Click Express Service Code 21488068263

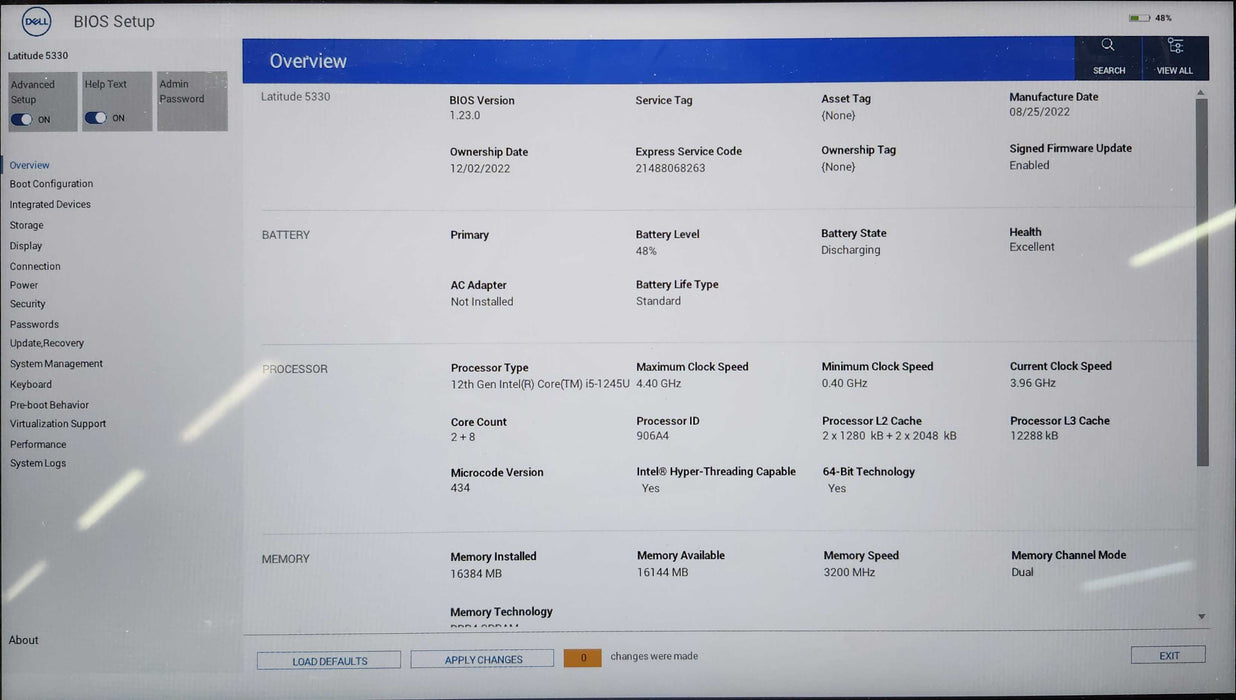671,168
